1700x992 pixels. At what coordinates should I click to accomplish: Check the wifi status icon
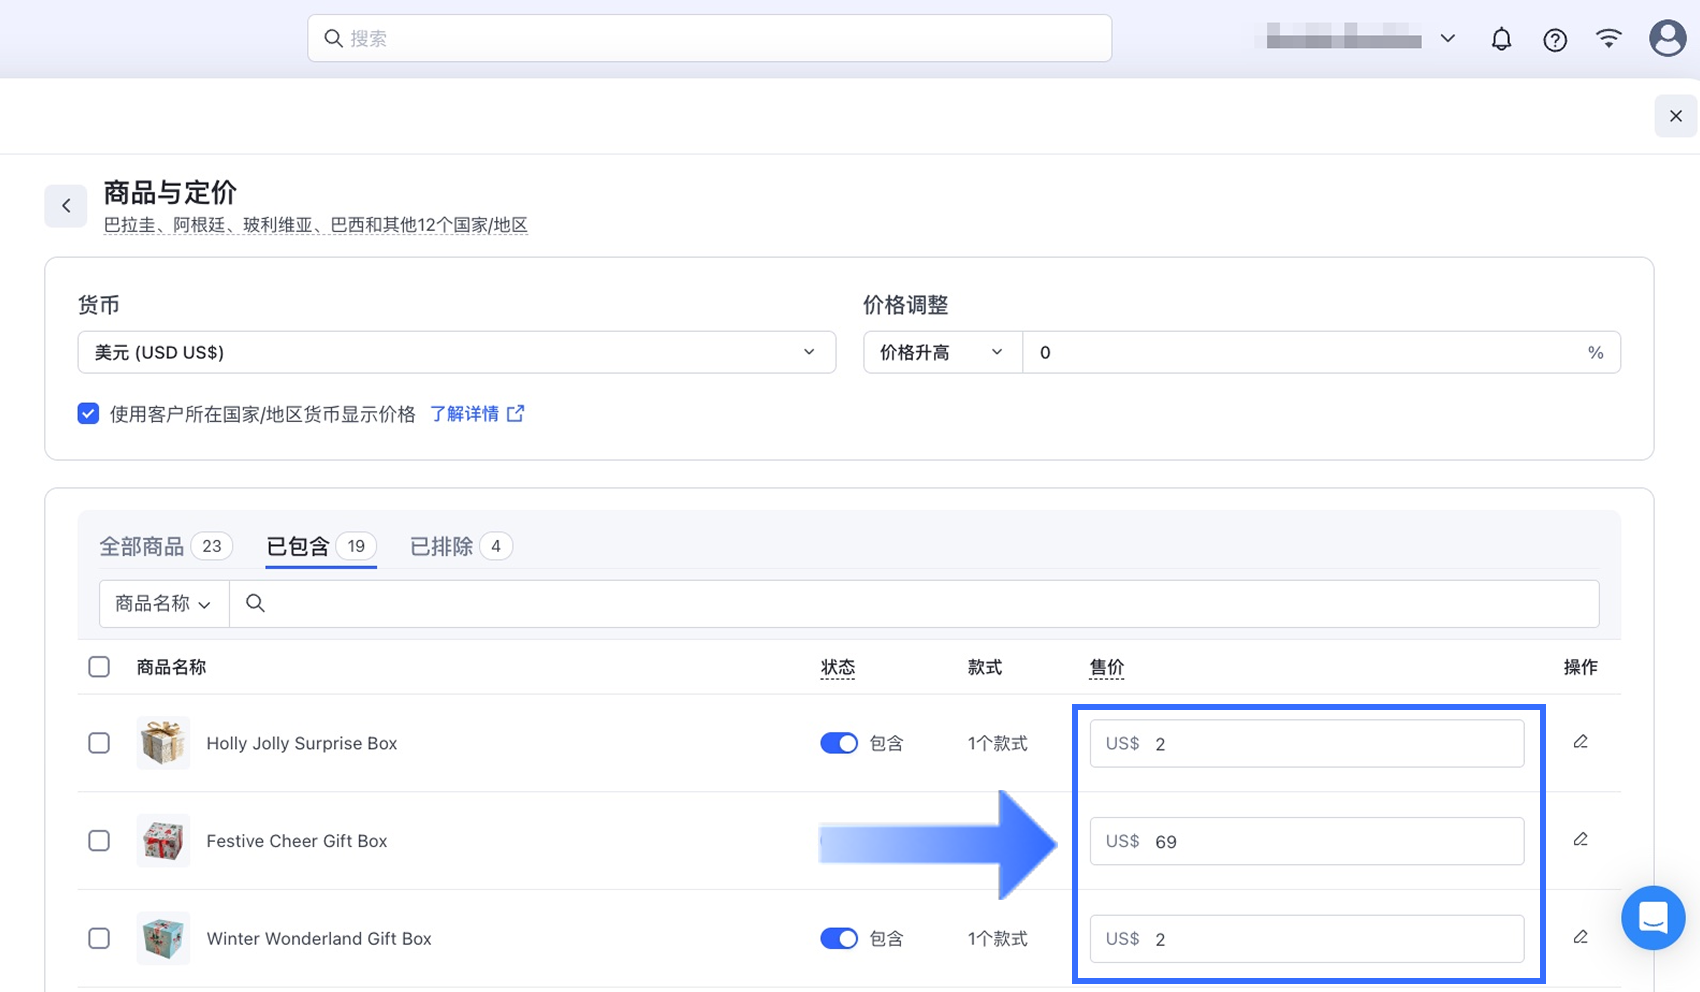click(x=1608, y=38)
